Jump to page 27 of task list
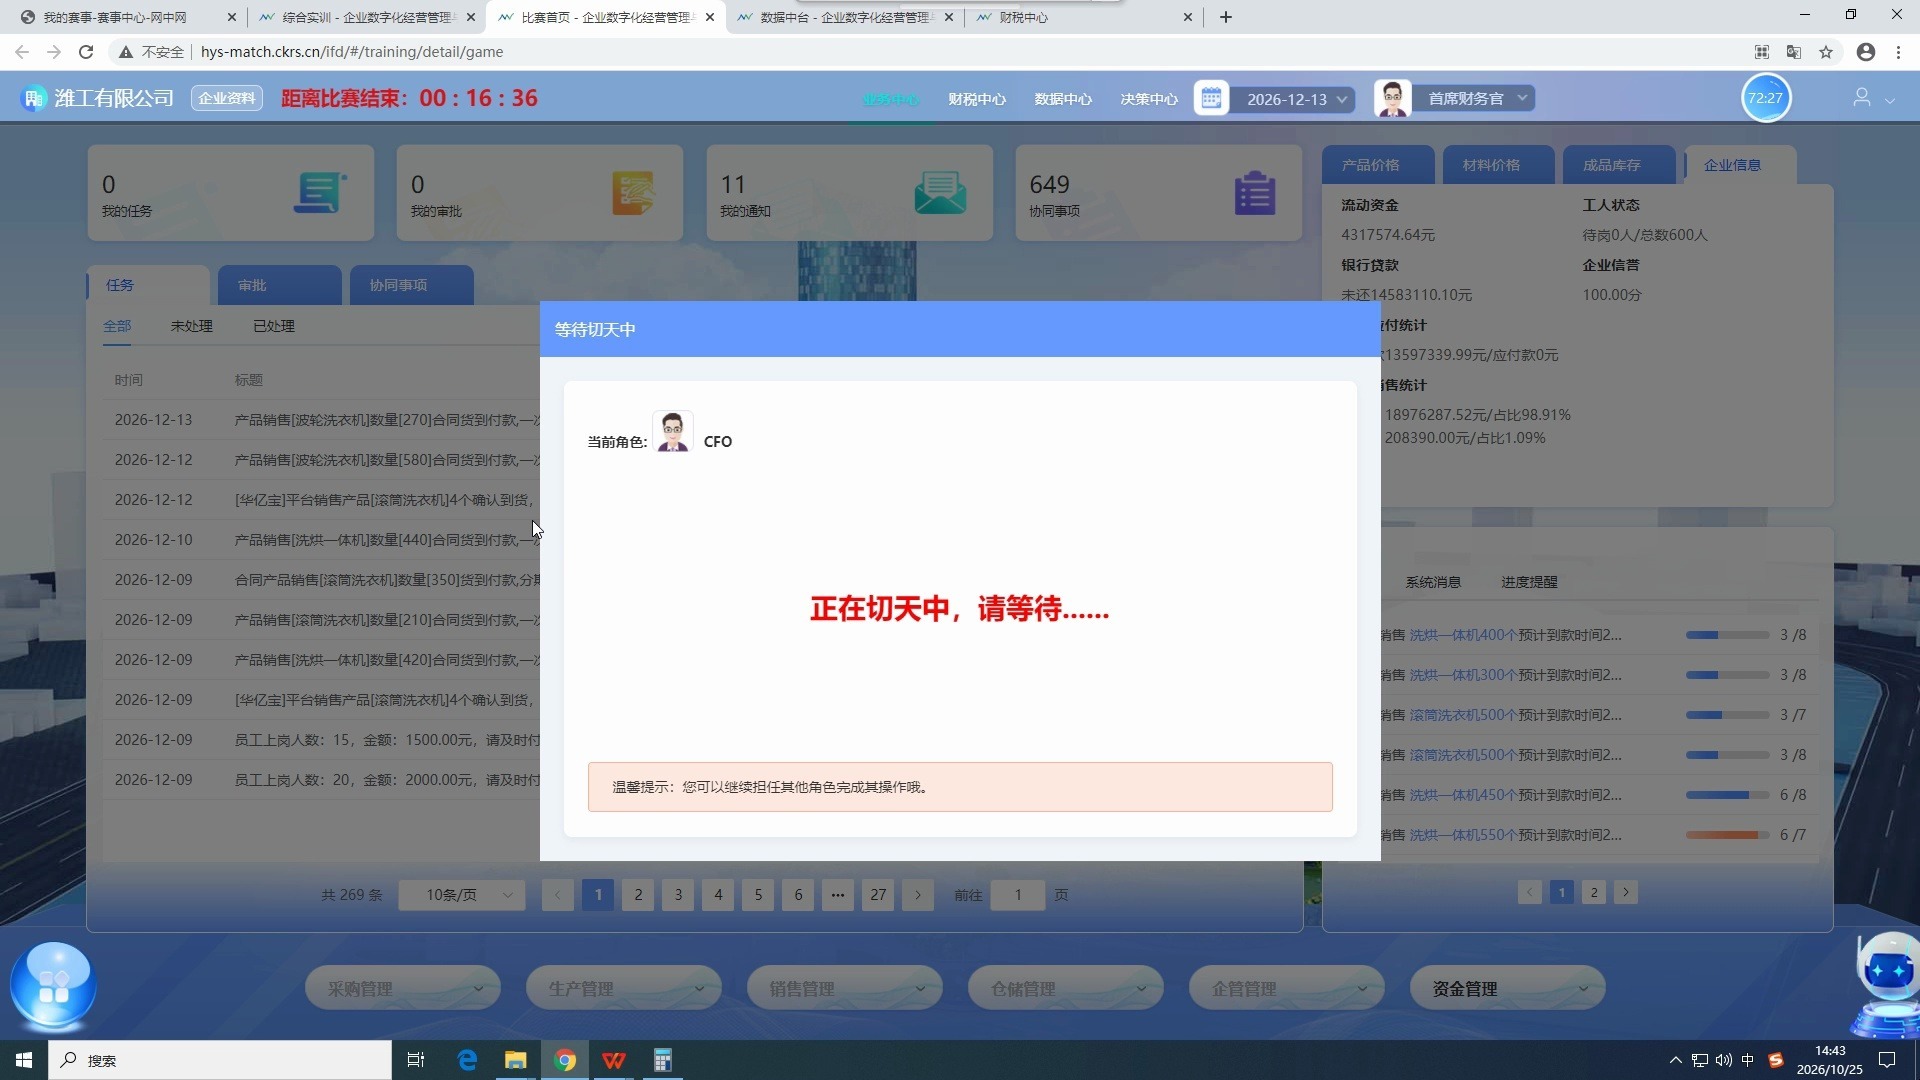The height and width of the screenshot is (1080, 1920). (878, 894)
